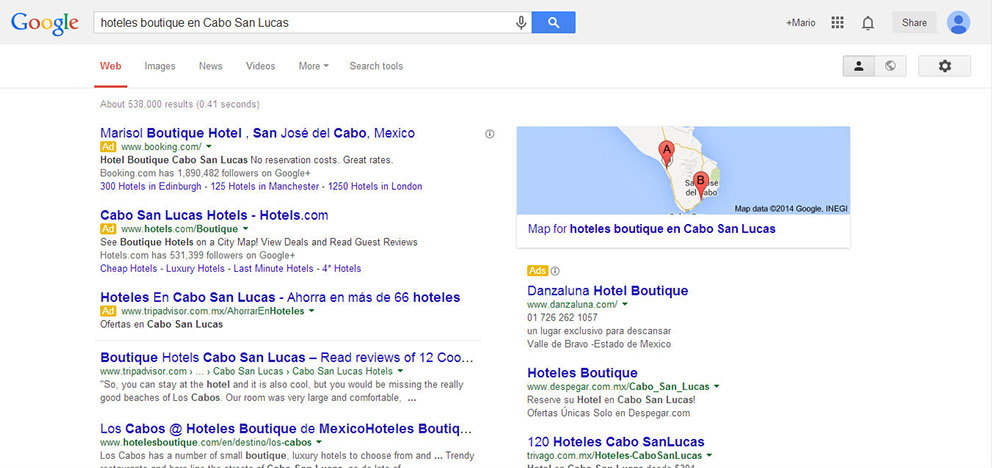Open dropdown after Cabo San Lucas Hotels breadcrumb

400,371
